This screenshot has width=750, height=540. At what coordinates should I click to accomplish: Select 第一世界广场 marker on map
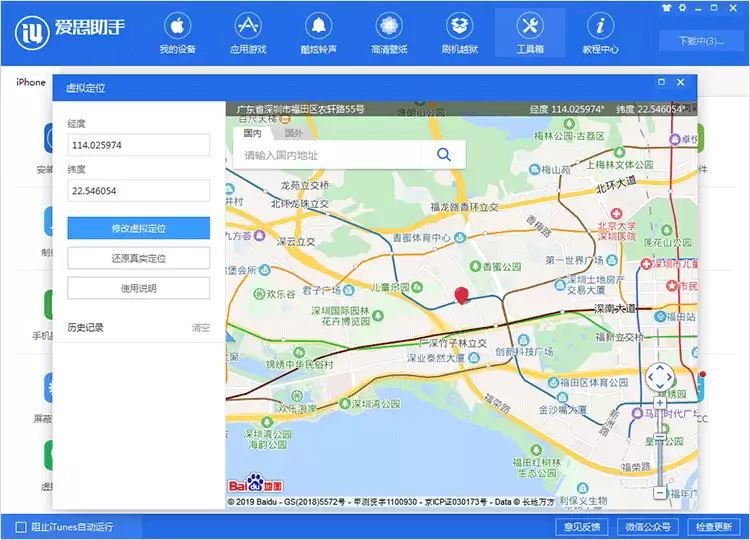(x=612, y=260)
